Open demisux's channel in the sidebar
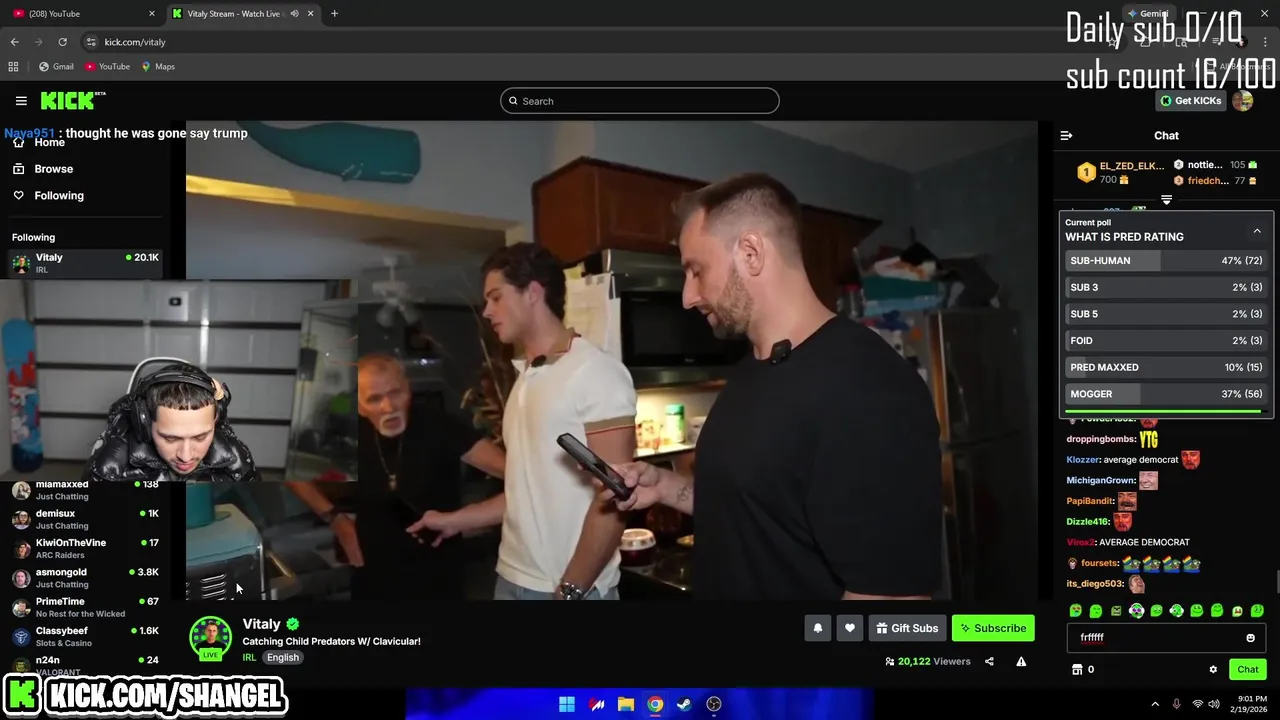This screenshot has width=1280, height=720. click(x=85, y=519)
